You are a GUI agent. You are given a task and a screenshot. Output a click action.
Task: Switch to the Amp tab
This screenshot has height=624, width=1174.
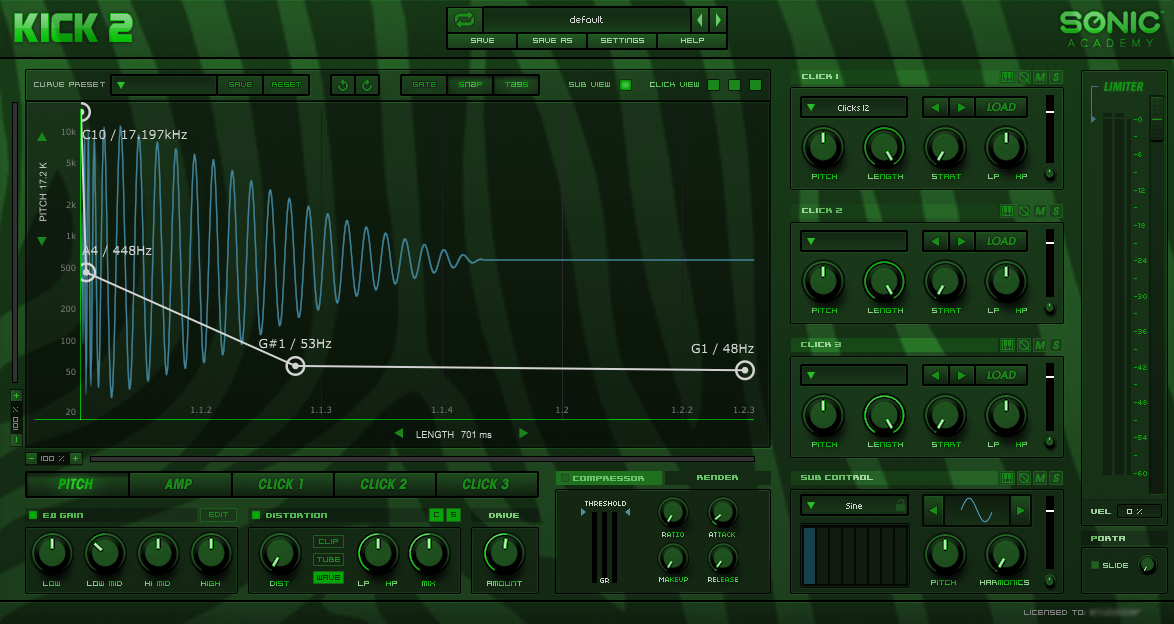(x=179, y=484)
